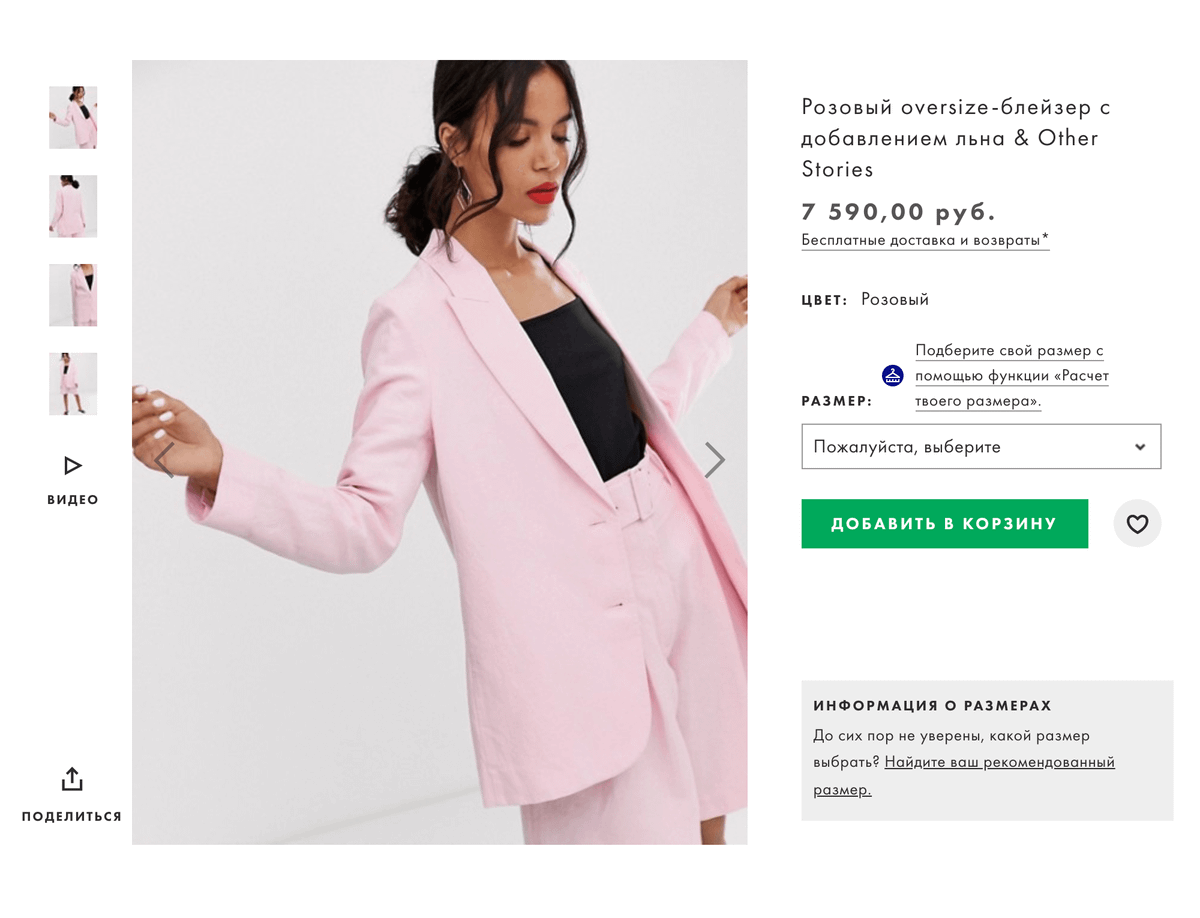1200x918 pixels.
Task: Open the 'Расчет твоего размера' size helper link
Action: [1011, 376]
